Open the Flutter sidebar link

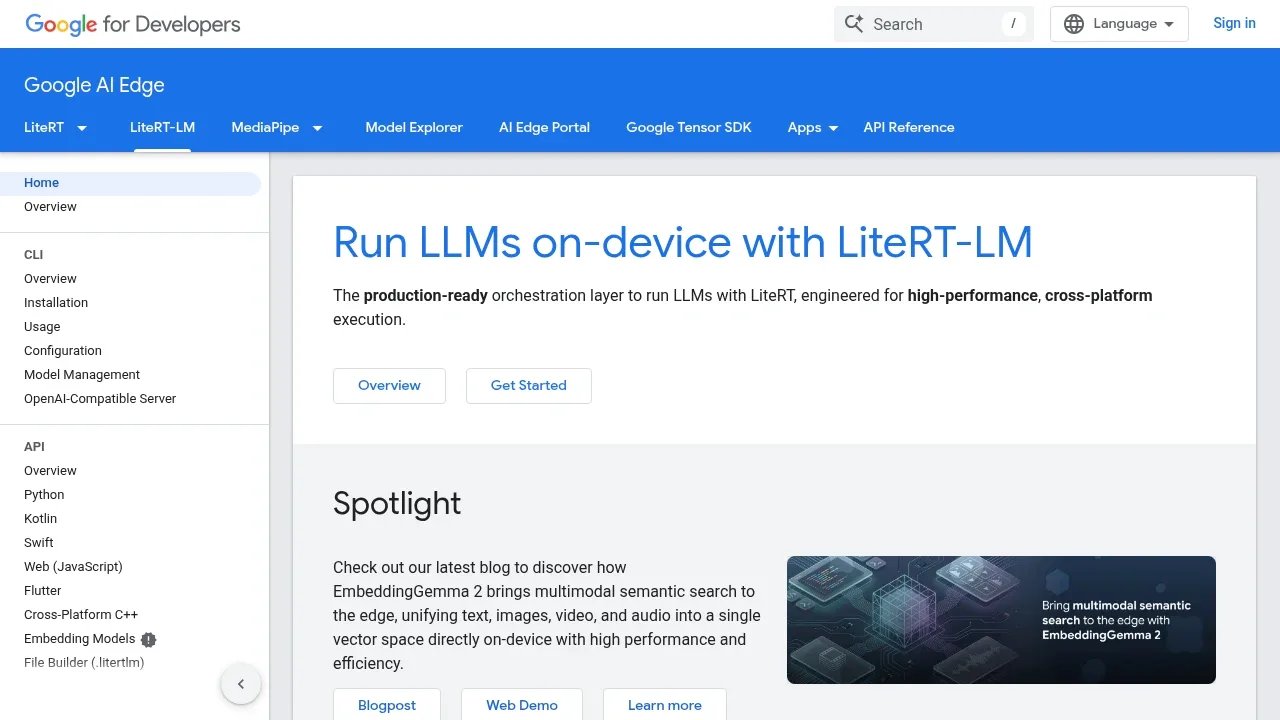click(43, 591)
